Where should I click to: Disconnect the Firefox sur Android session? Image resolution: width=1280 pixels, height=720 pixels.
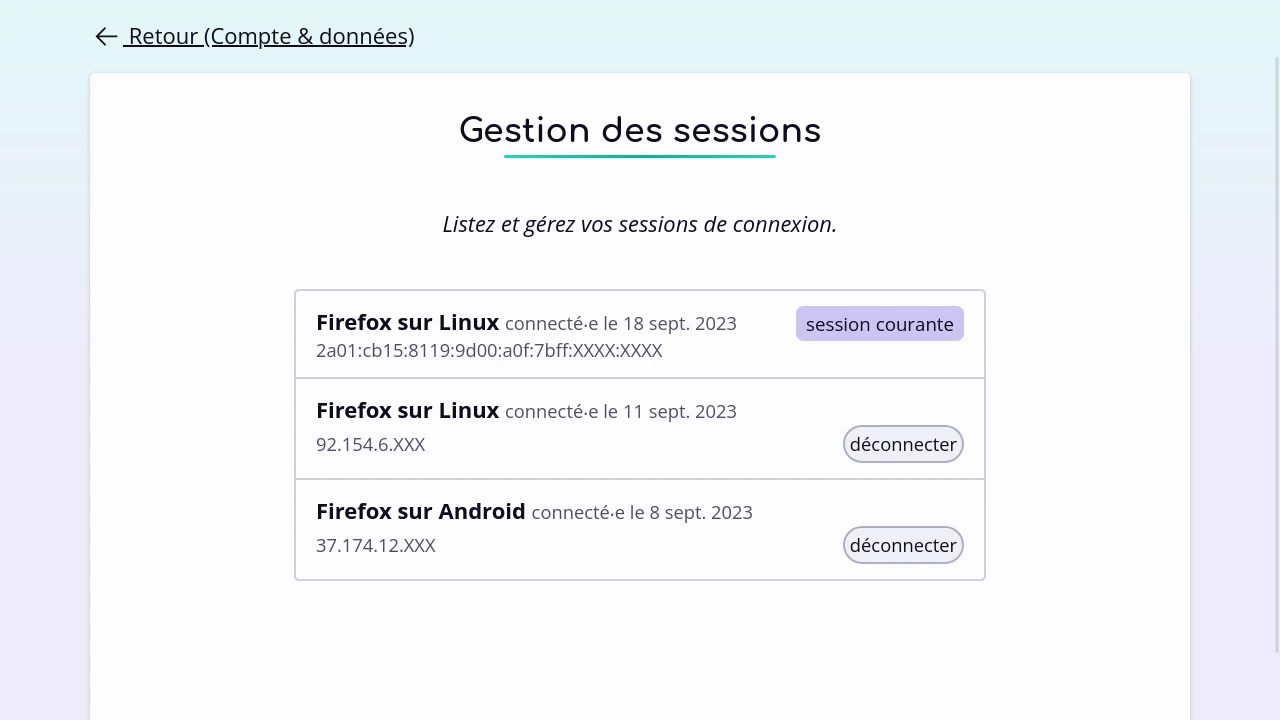coord(903,545)
